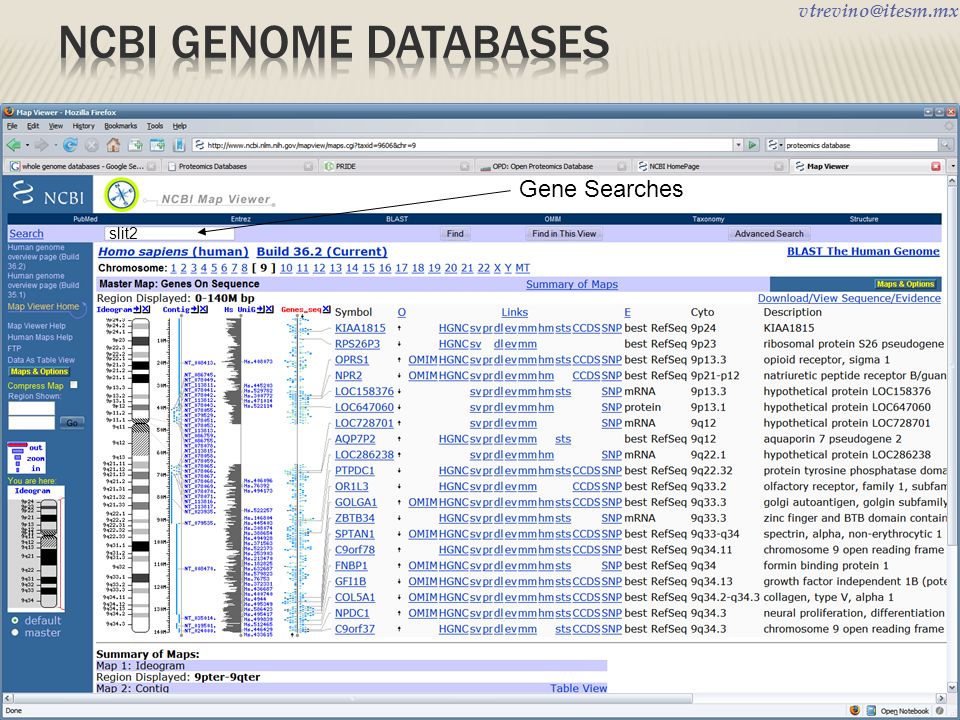Viewport: 960px width, 720px height.
Task: Click the first Region Shown input box
Action: click(x=31, y=408)
